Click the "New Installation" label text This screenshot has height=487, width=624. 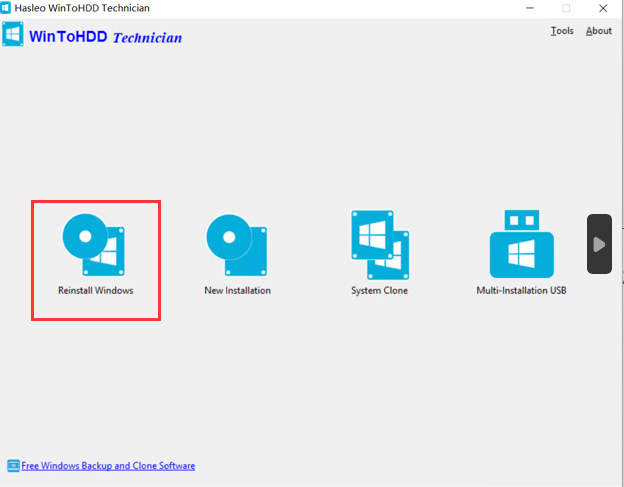238,290
